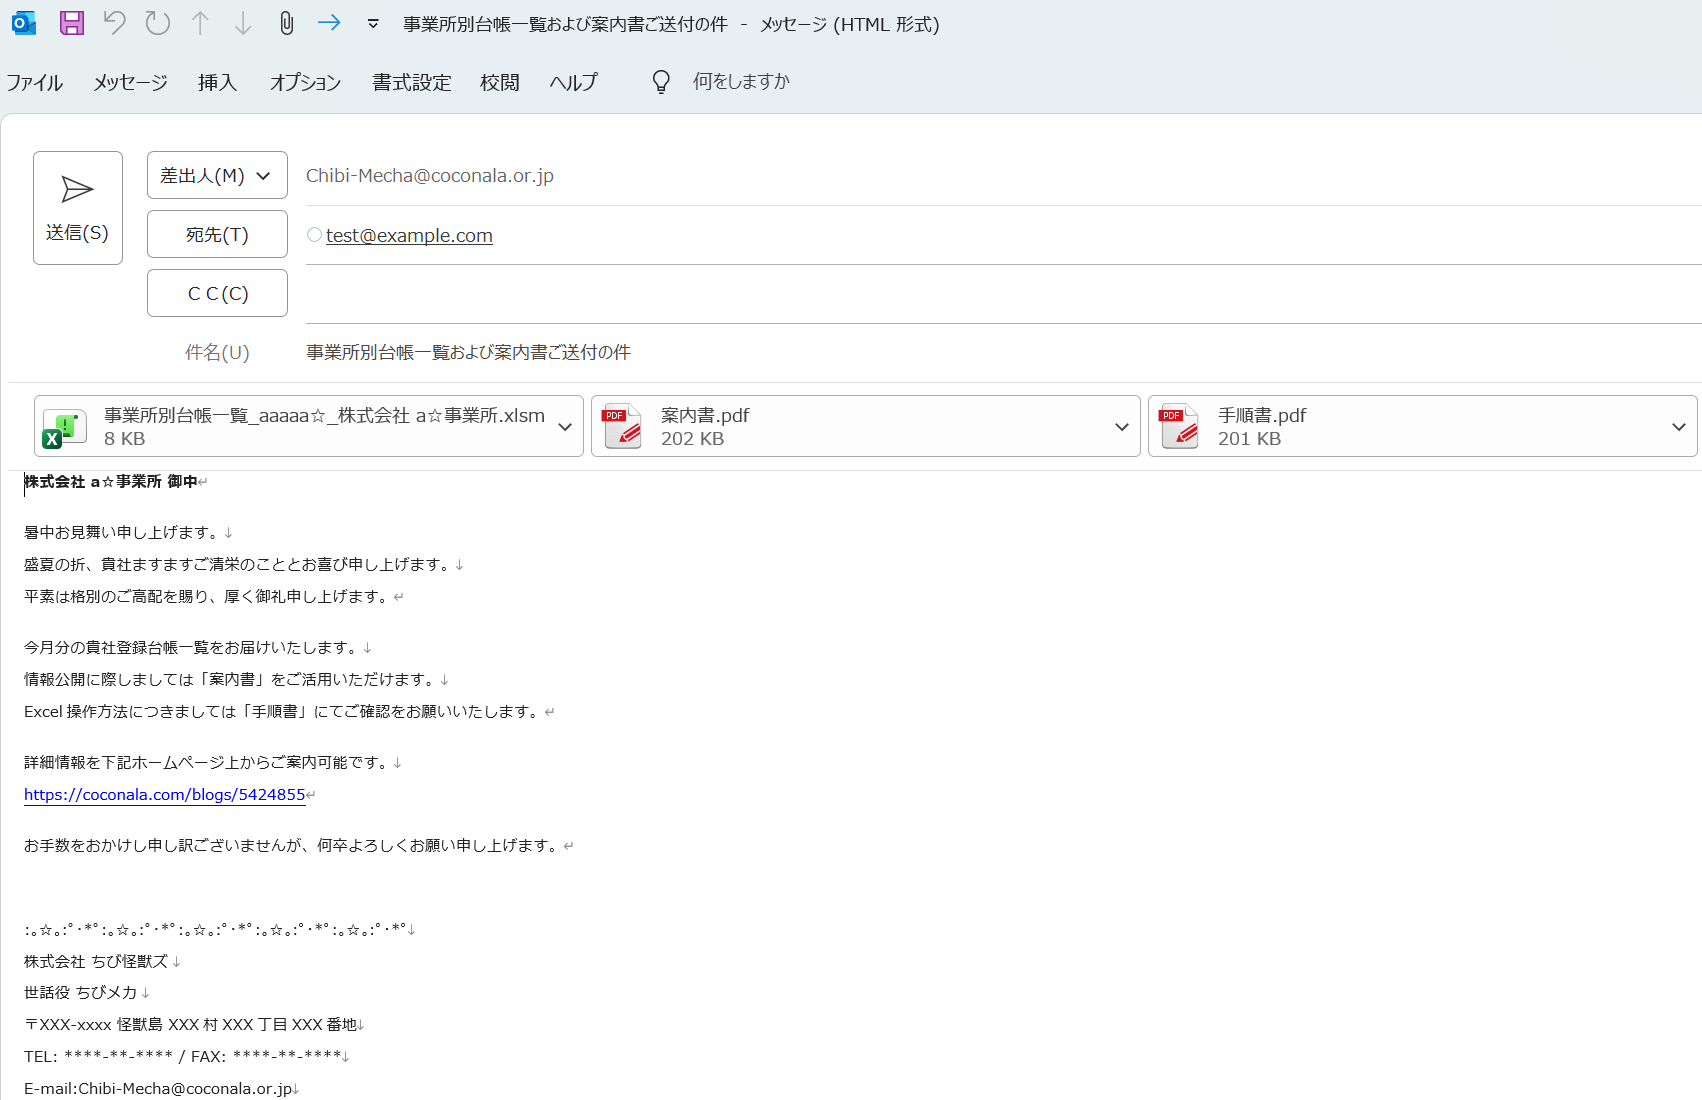Click the Save icon in quick access toolbar
Image resolution: width=1702 pixels, height=1100 pixels.
72,23
